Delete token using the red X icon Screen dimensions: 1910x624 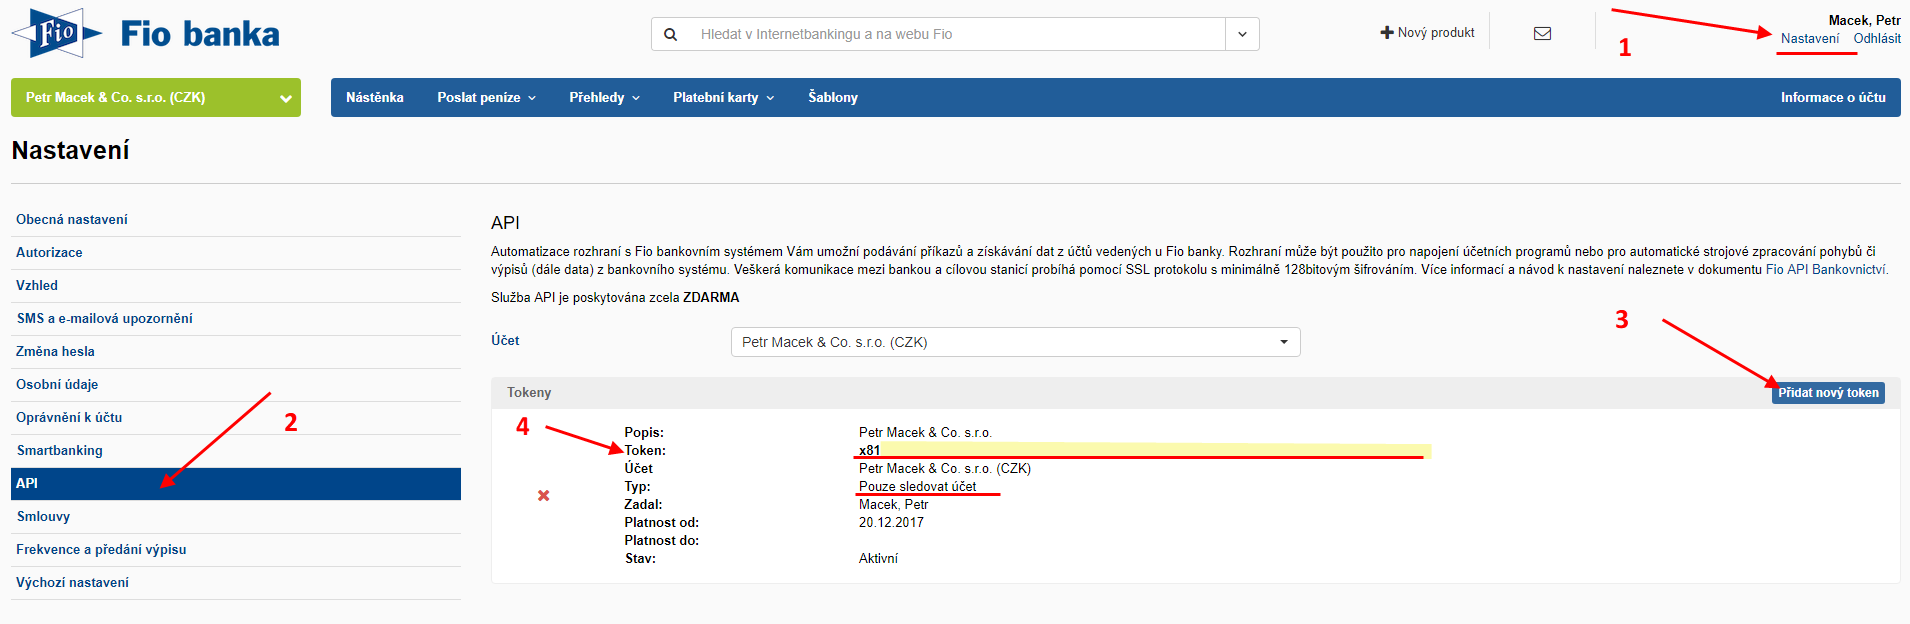(x=544, y=495)
